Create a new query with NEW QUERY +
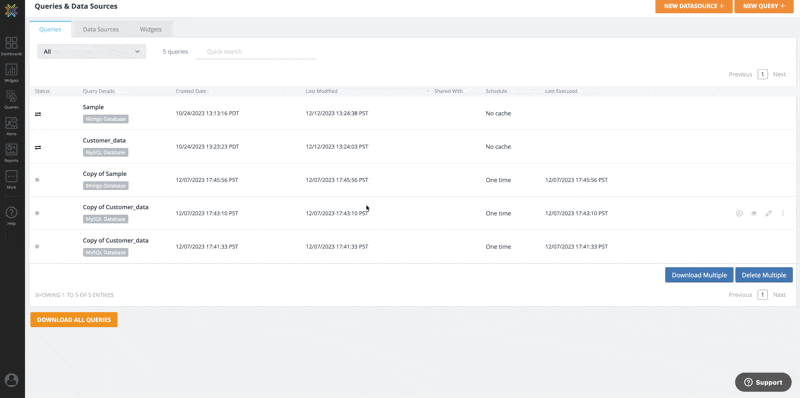This screenshot has height=398, width=800. click(x=764, y=6)
